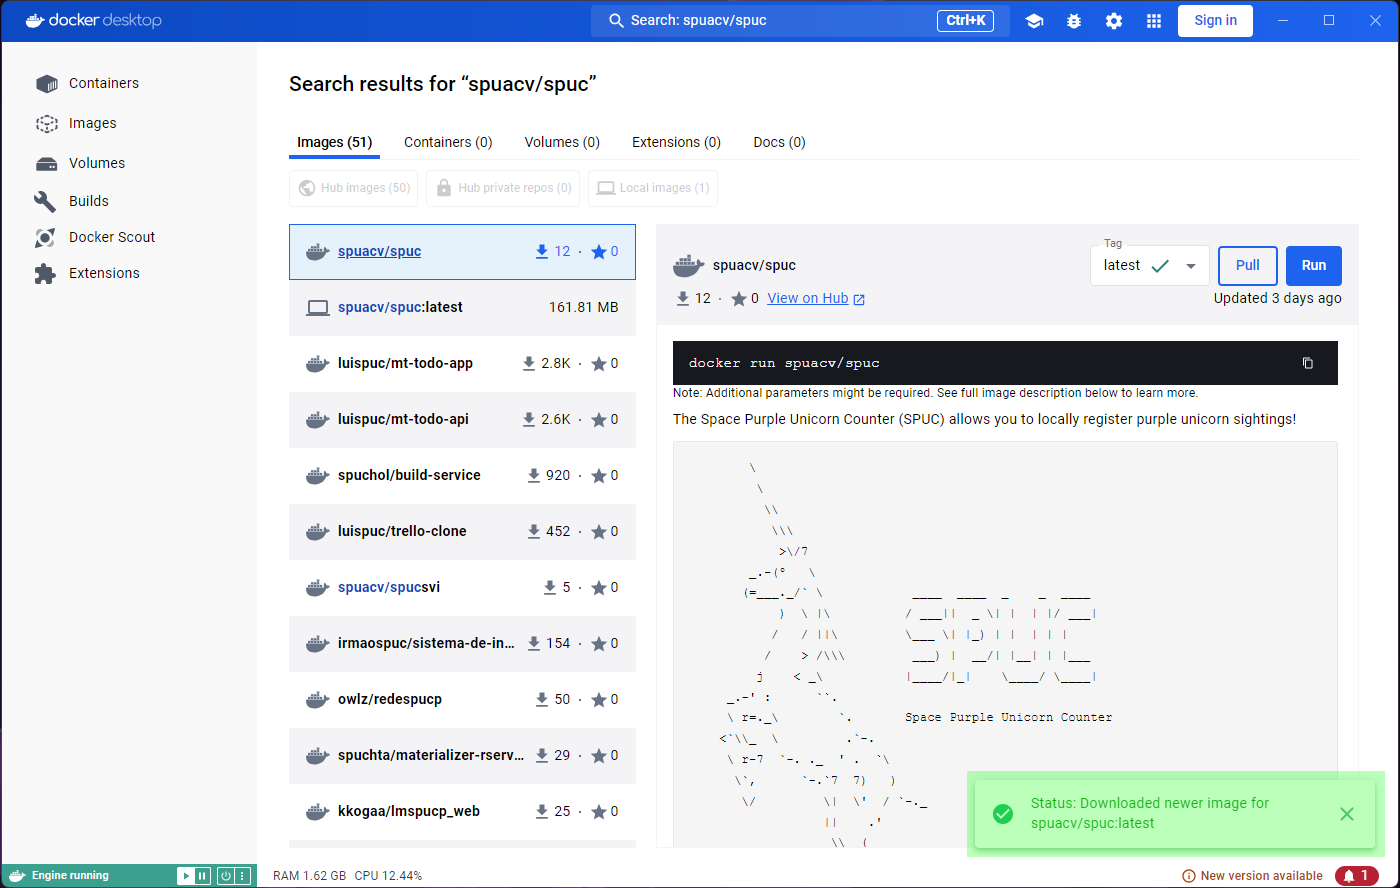Open View on Hub link
This screenshot has height=888, width=1400.
[808, 298]
